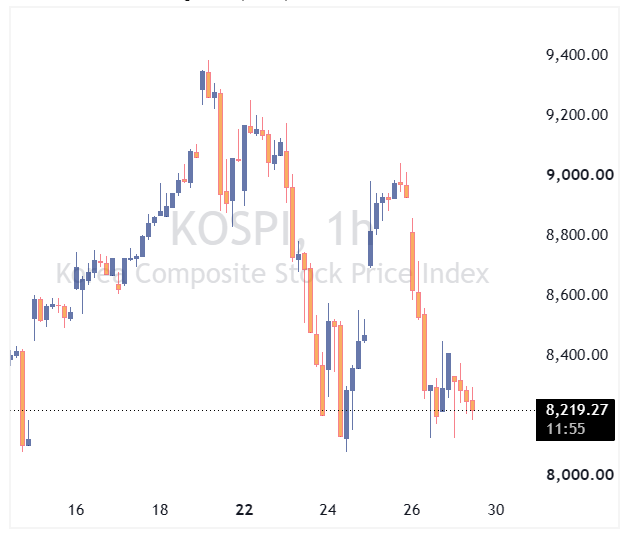Click the Korea Composite Stock Price Index watermark

[272, 274]
